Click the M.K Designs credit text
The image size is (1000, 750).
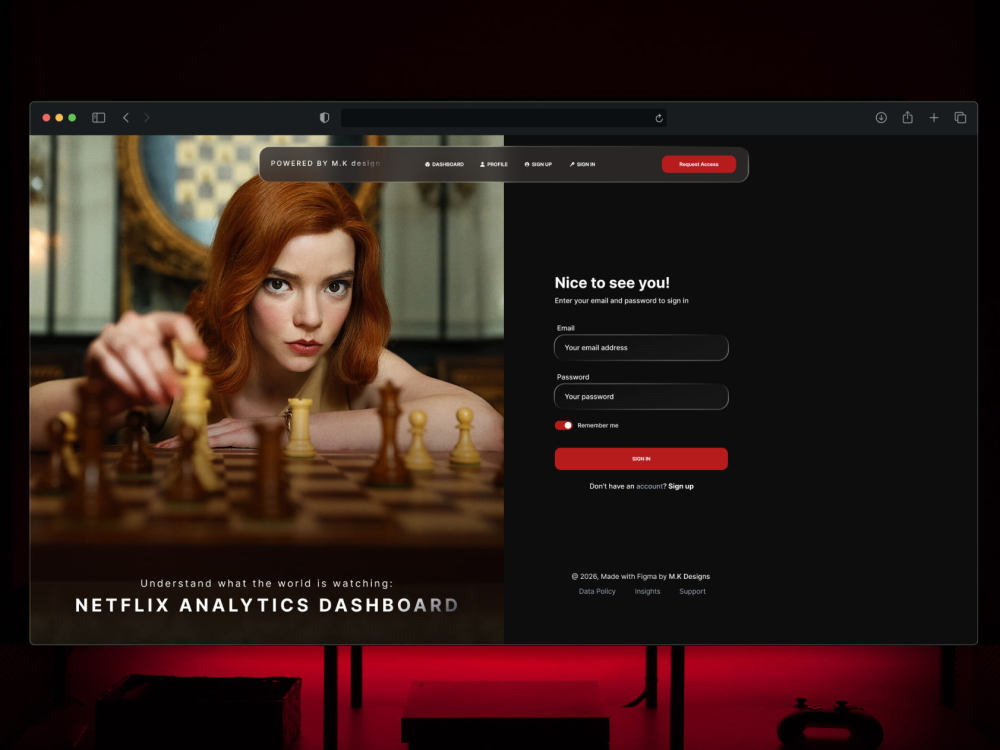[x=689, y=576]
